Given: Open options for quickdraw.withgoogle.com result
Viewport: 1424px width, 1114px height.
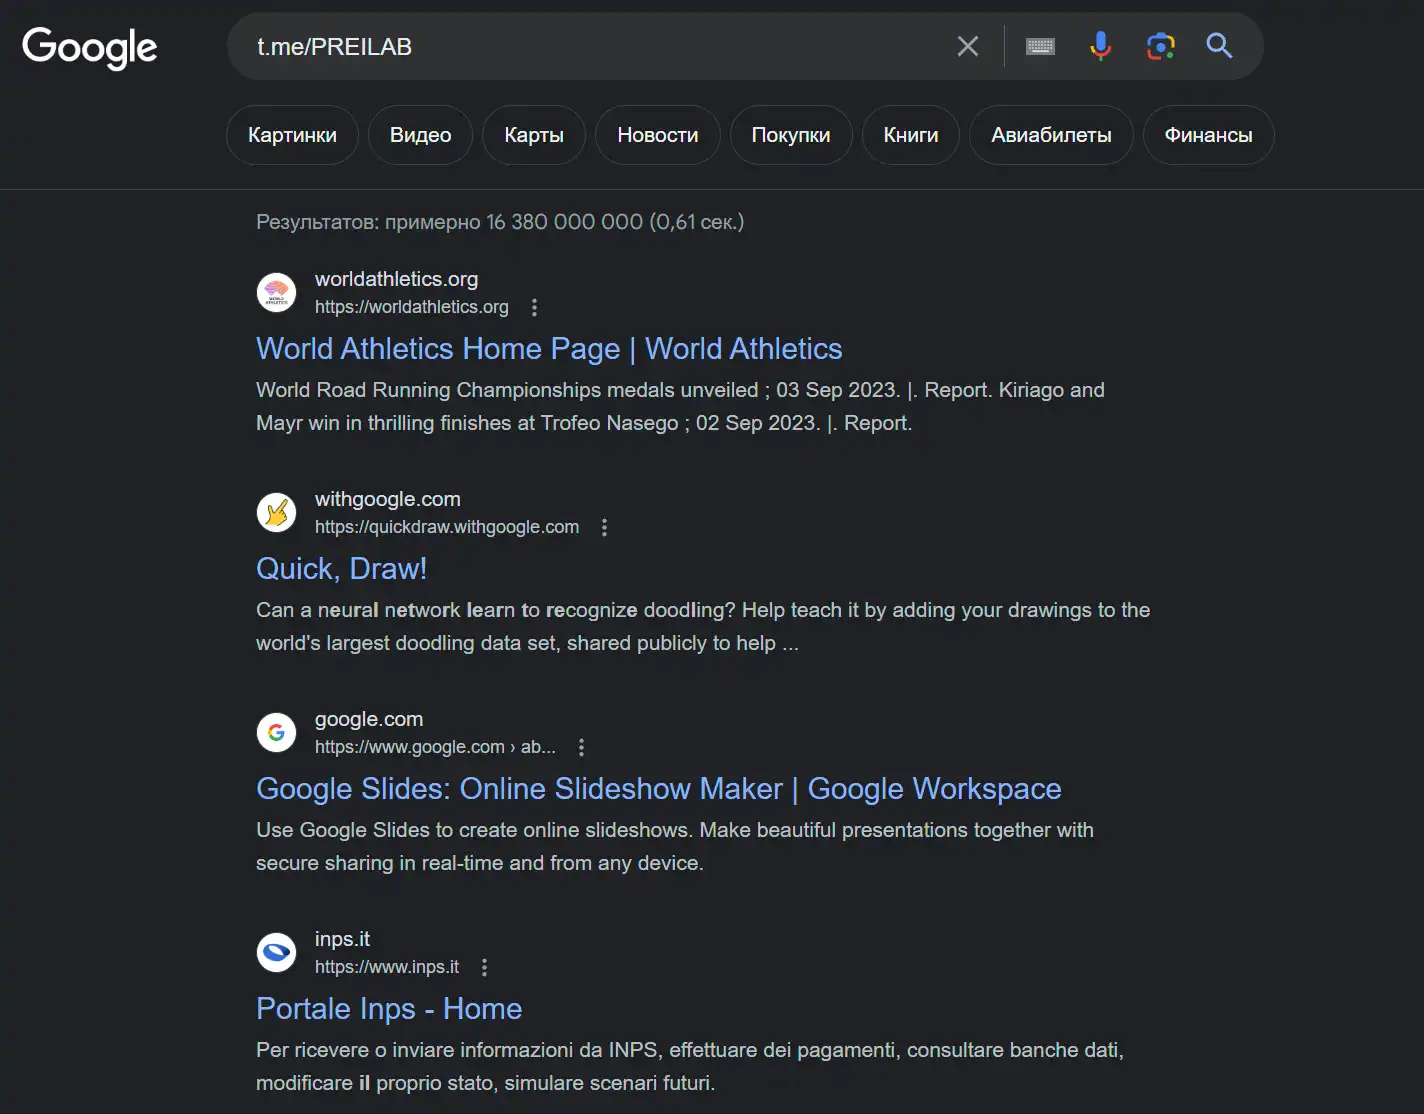Looking at the screenshot, I should pos(604,527).
